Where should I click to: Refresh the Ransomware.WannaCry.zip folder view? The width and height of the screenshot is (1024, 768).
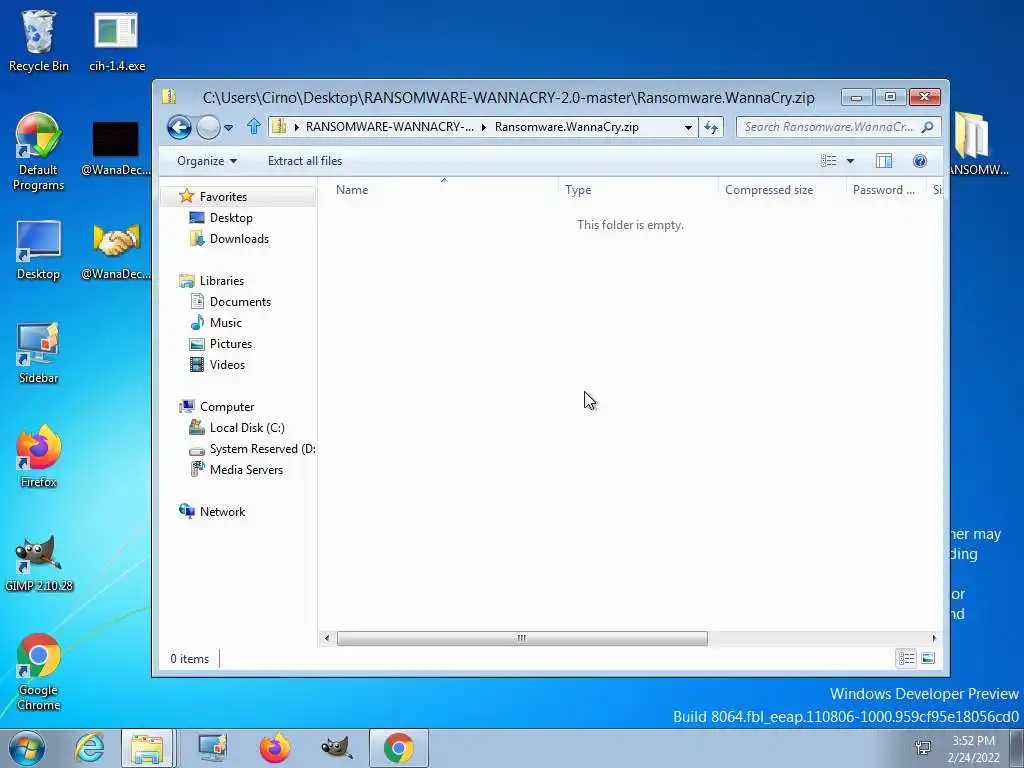tap(711, 127)
